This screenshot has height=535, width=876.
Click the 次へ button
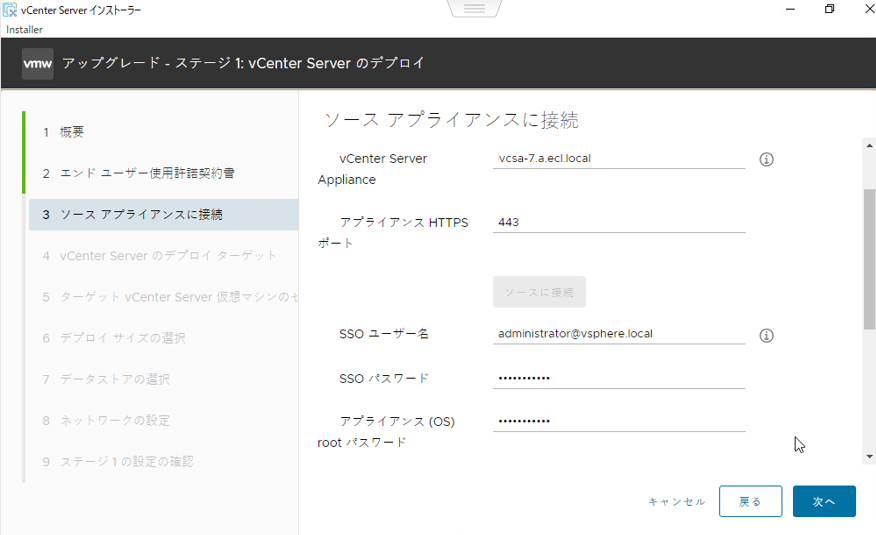click(823, 502)
